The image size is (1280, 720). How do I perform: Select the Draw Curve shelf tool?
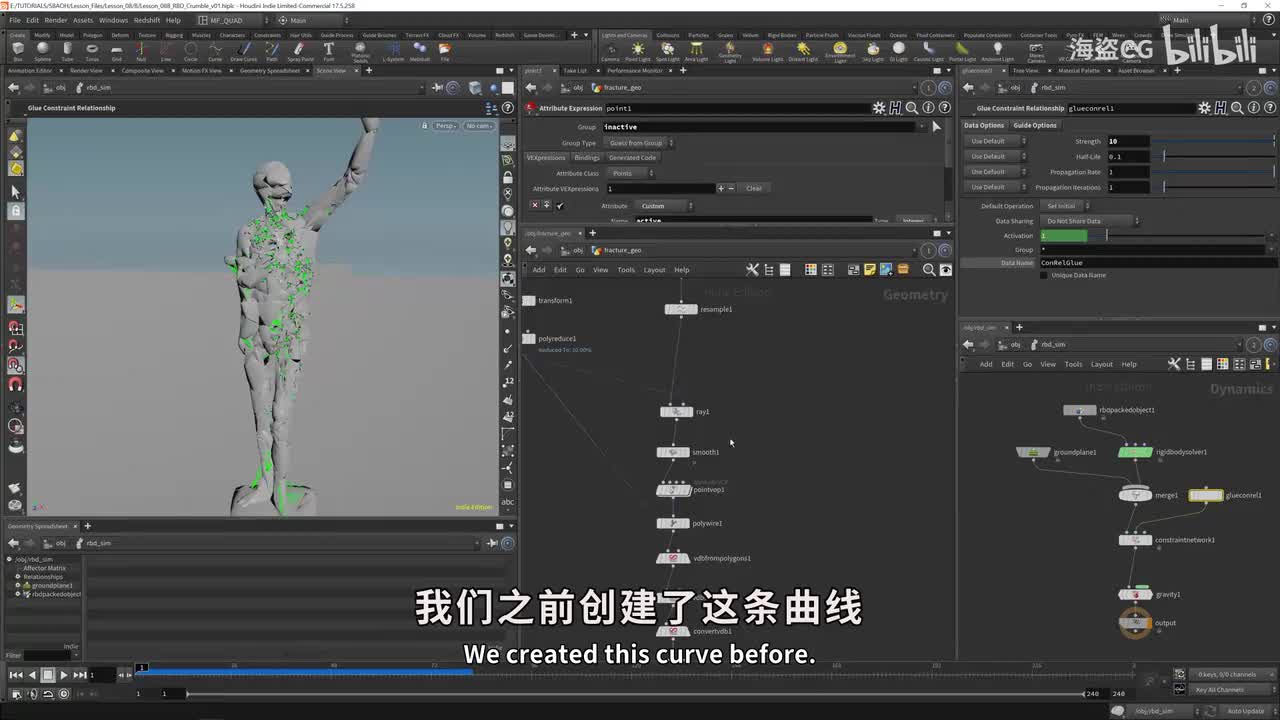[243, 50]
